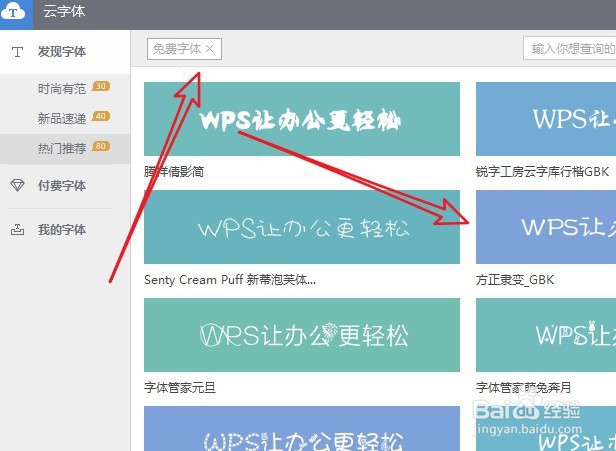Click the 字体管家元旦 font name
616x451 pixels.
click(x=180, y=388)
